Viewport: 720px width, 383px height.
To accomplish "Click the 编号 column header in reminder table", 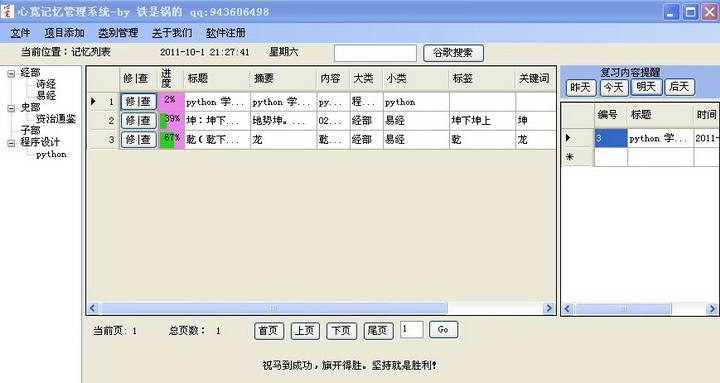I will 611,115.
